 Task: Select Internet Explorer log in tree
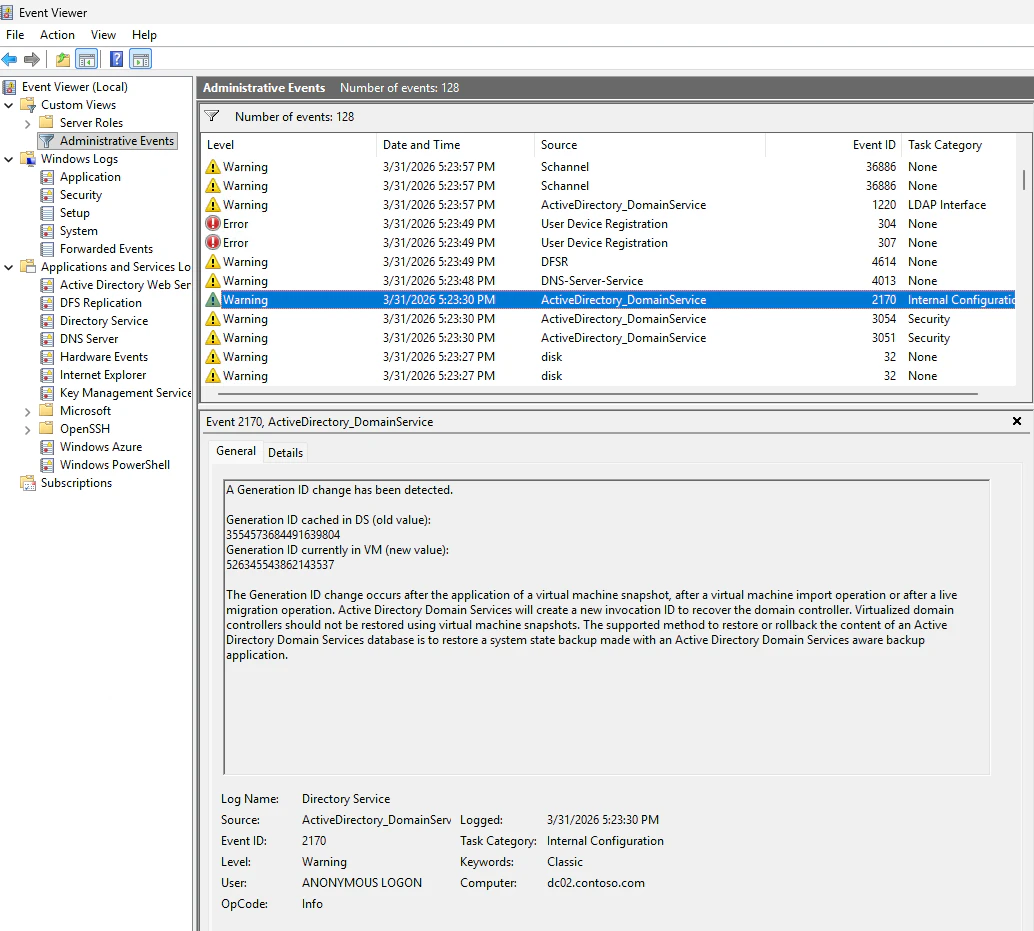103,375
